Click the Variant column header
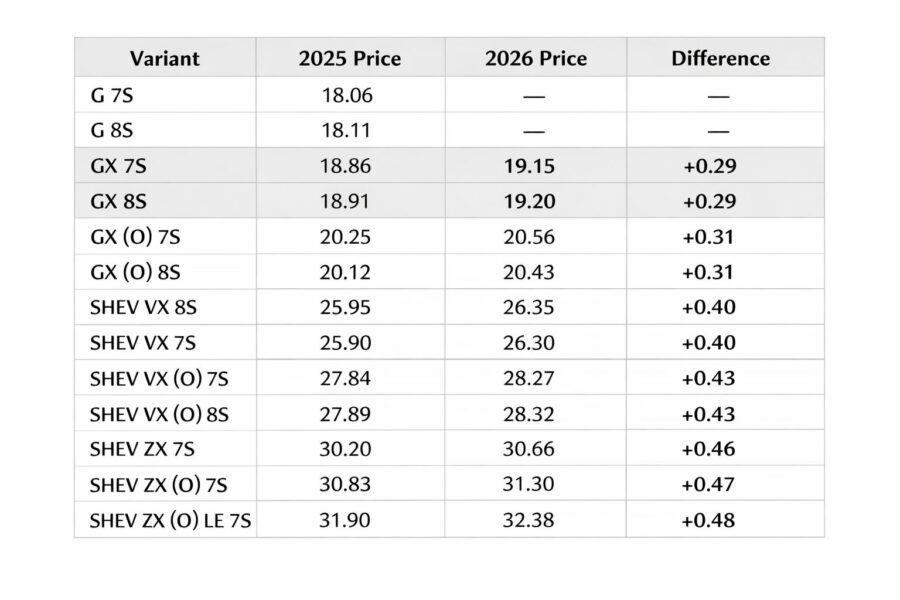900x600 pixels. point(165,58)
